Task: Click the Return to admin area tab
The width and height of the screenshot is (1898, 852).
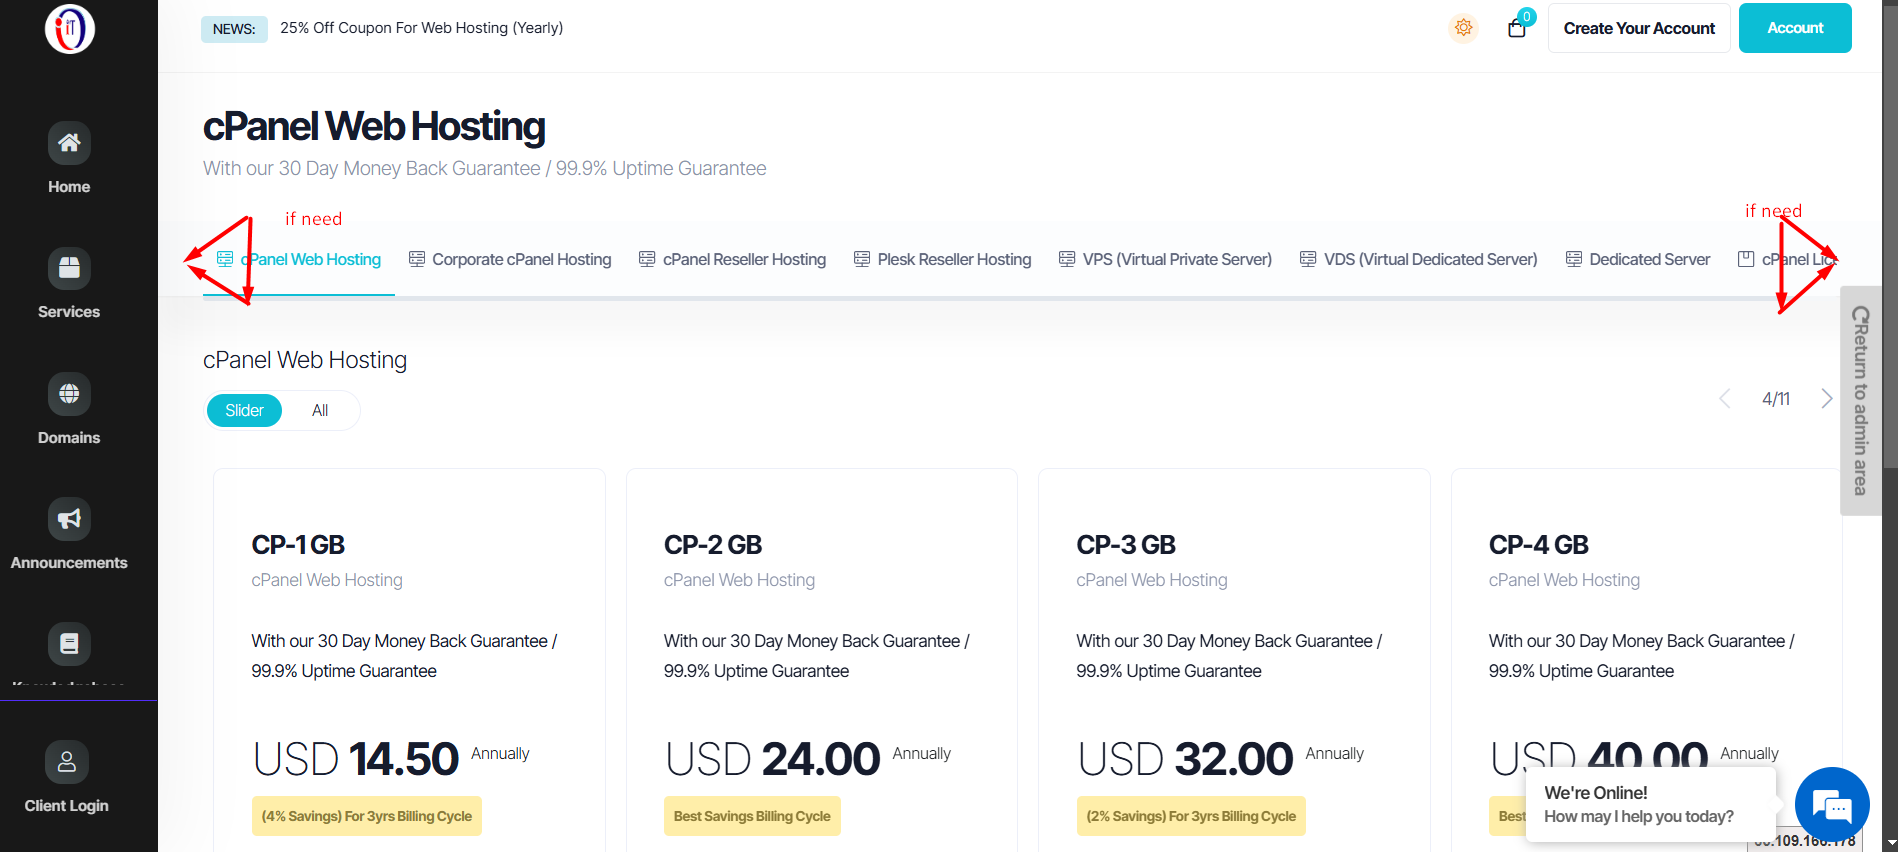Action: pyautogui.click(x=1860, y=400)
